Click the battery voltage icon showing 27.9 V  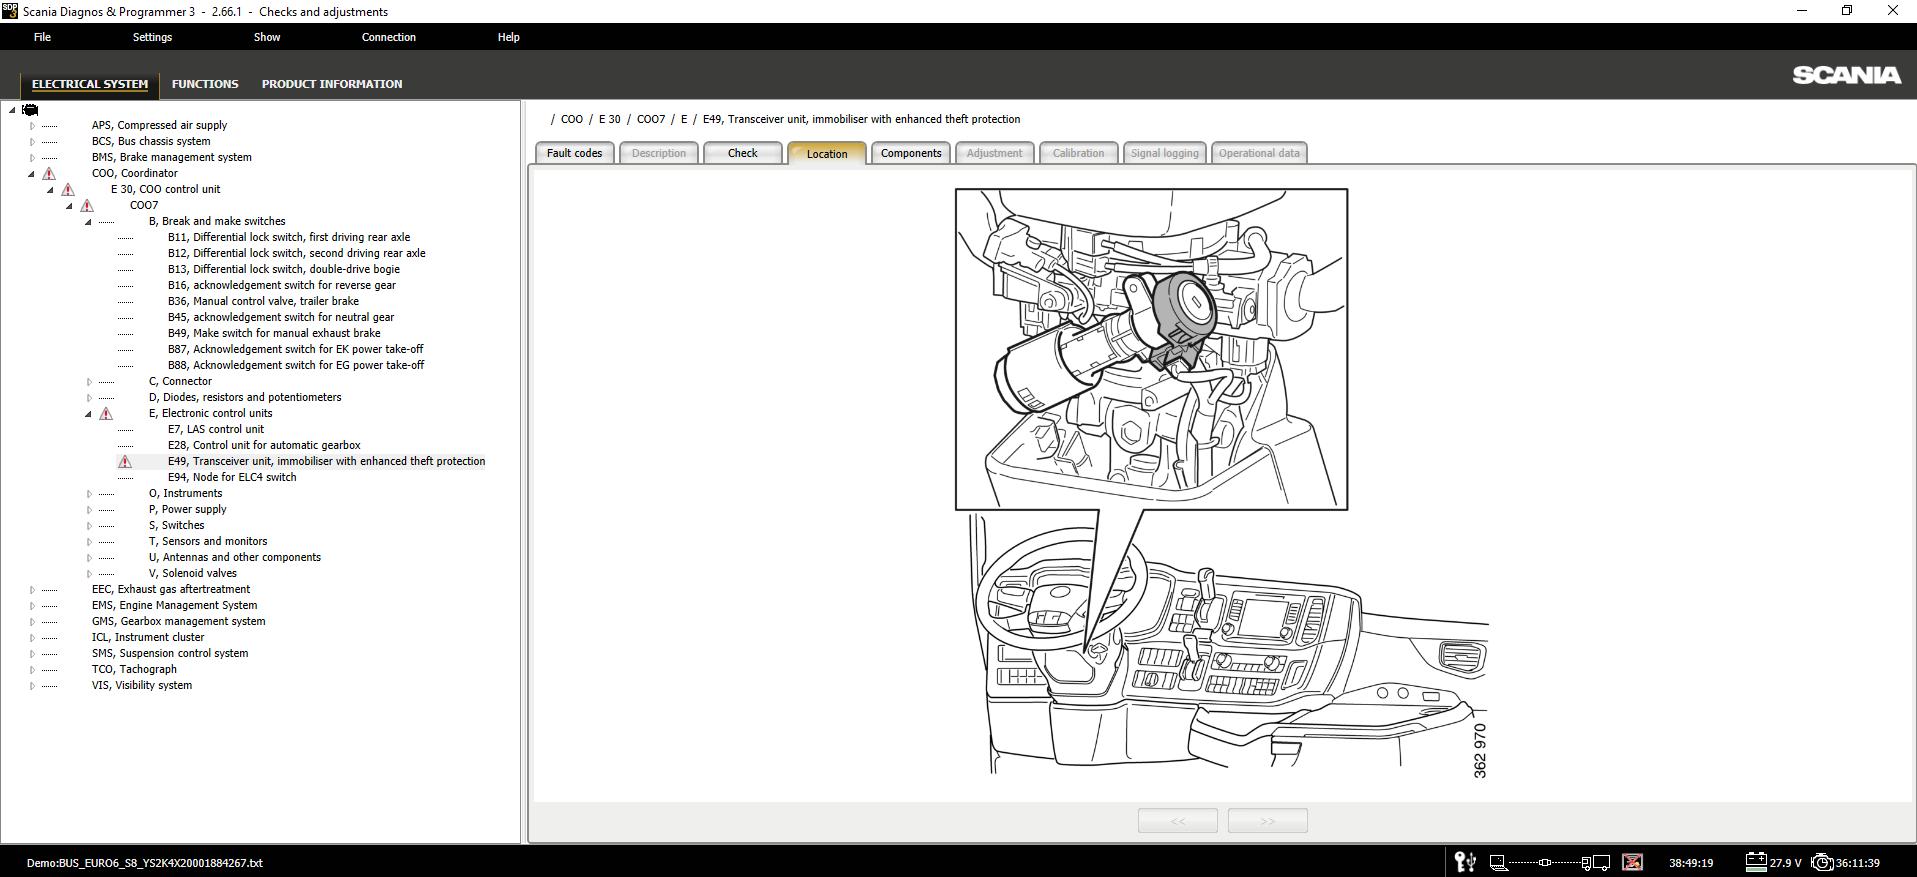pos(1756,862)
